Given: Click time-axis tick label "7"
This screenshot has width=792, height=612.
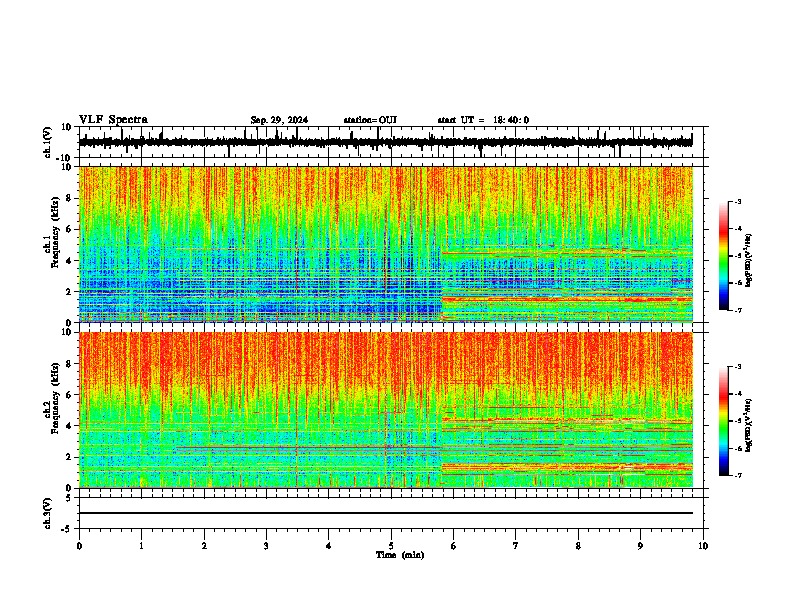Looking at the screenshot, I should click(516, 546).
